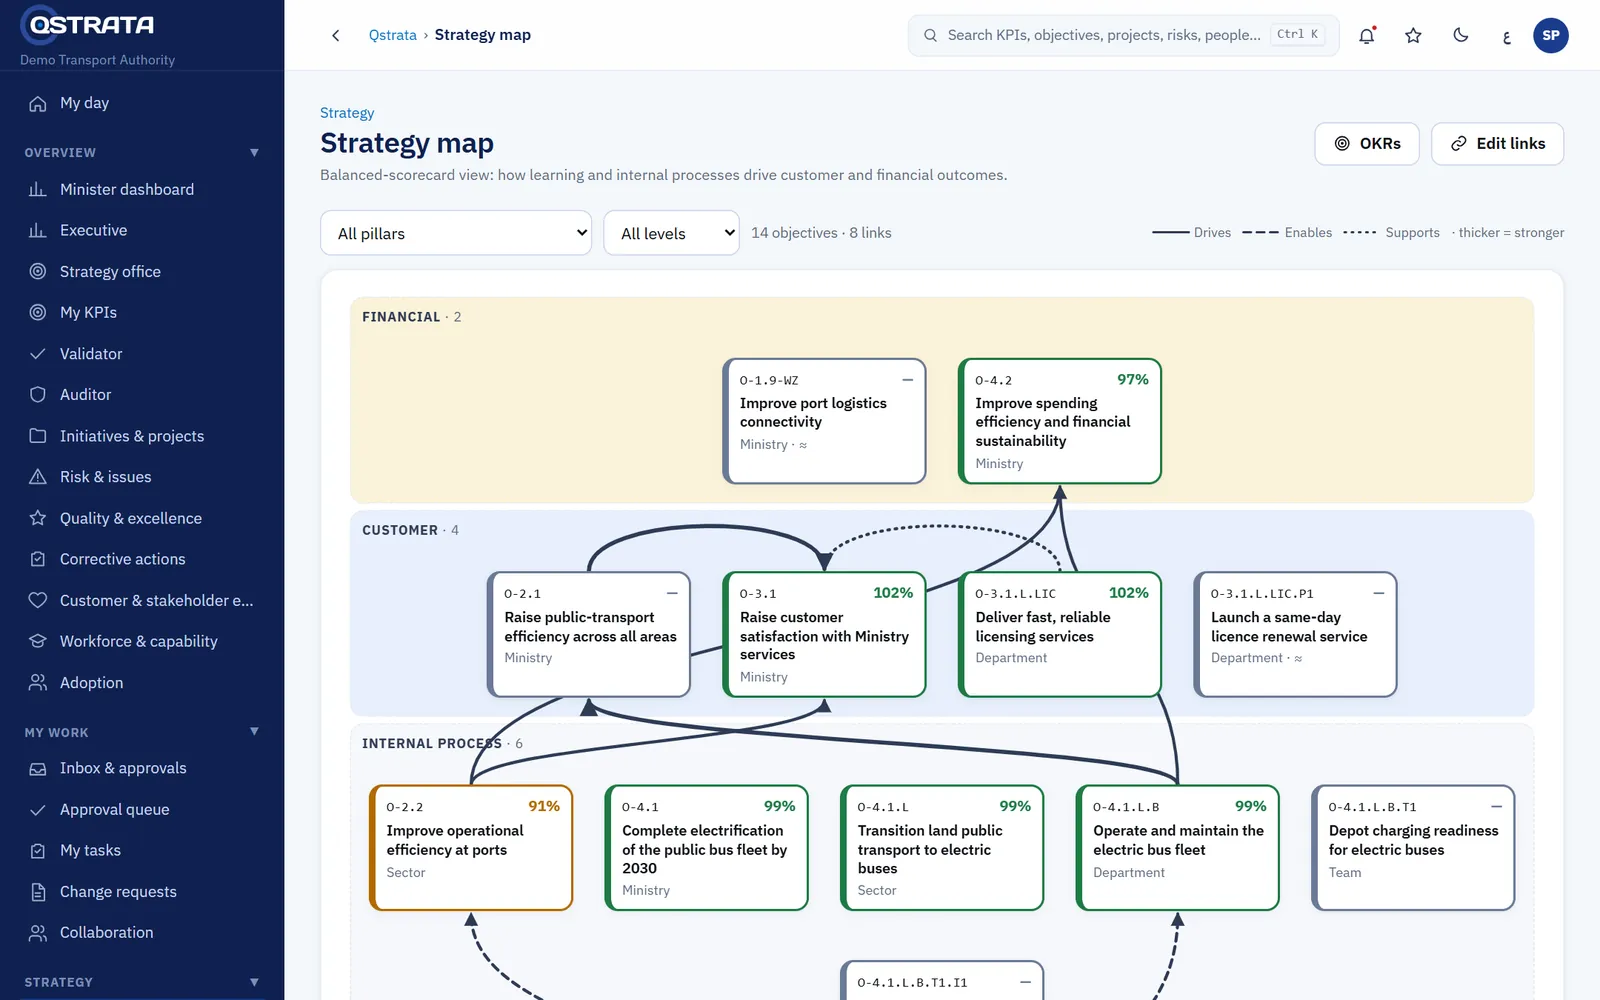
Task: Click the My tasks clipboard icon
Action: 38,850
